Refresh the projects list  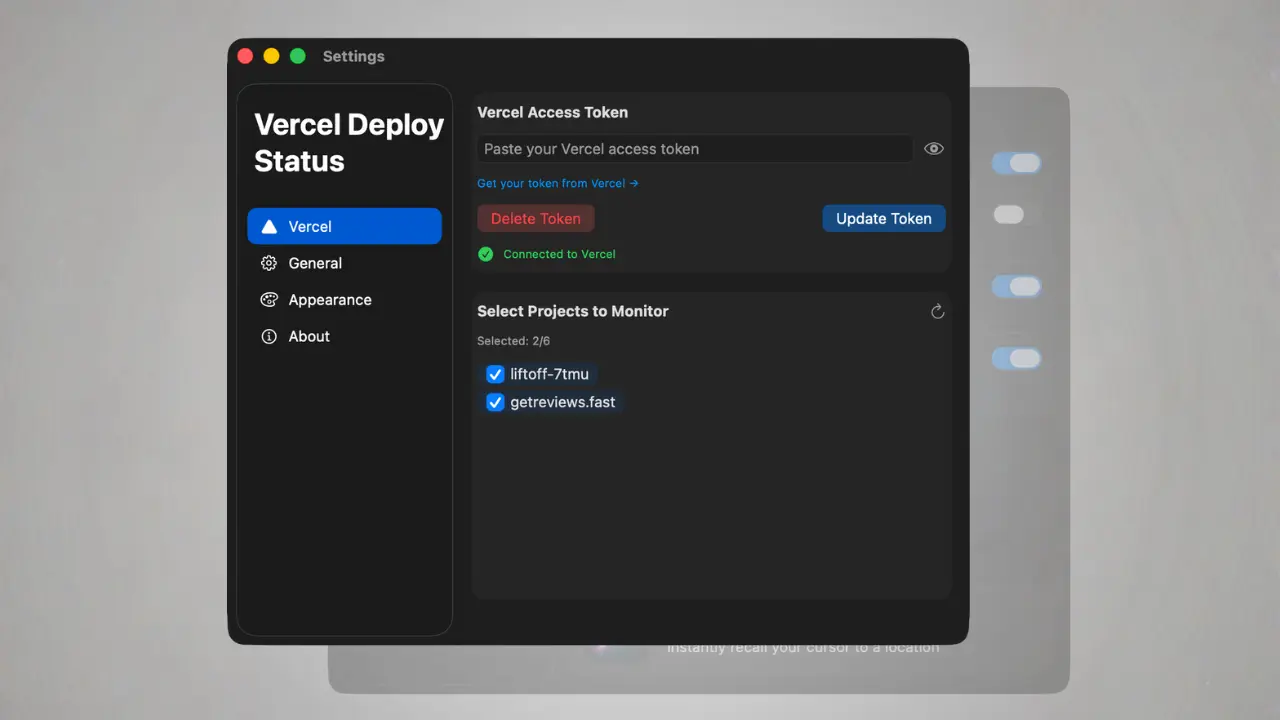point(937,311)
